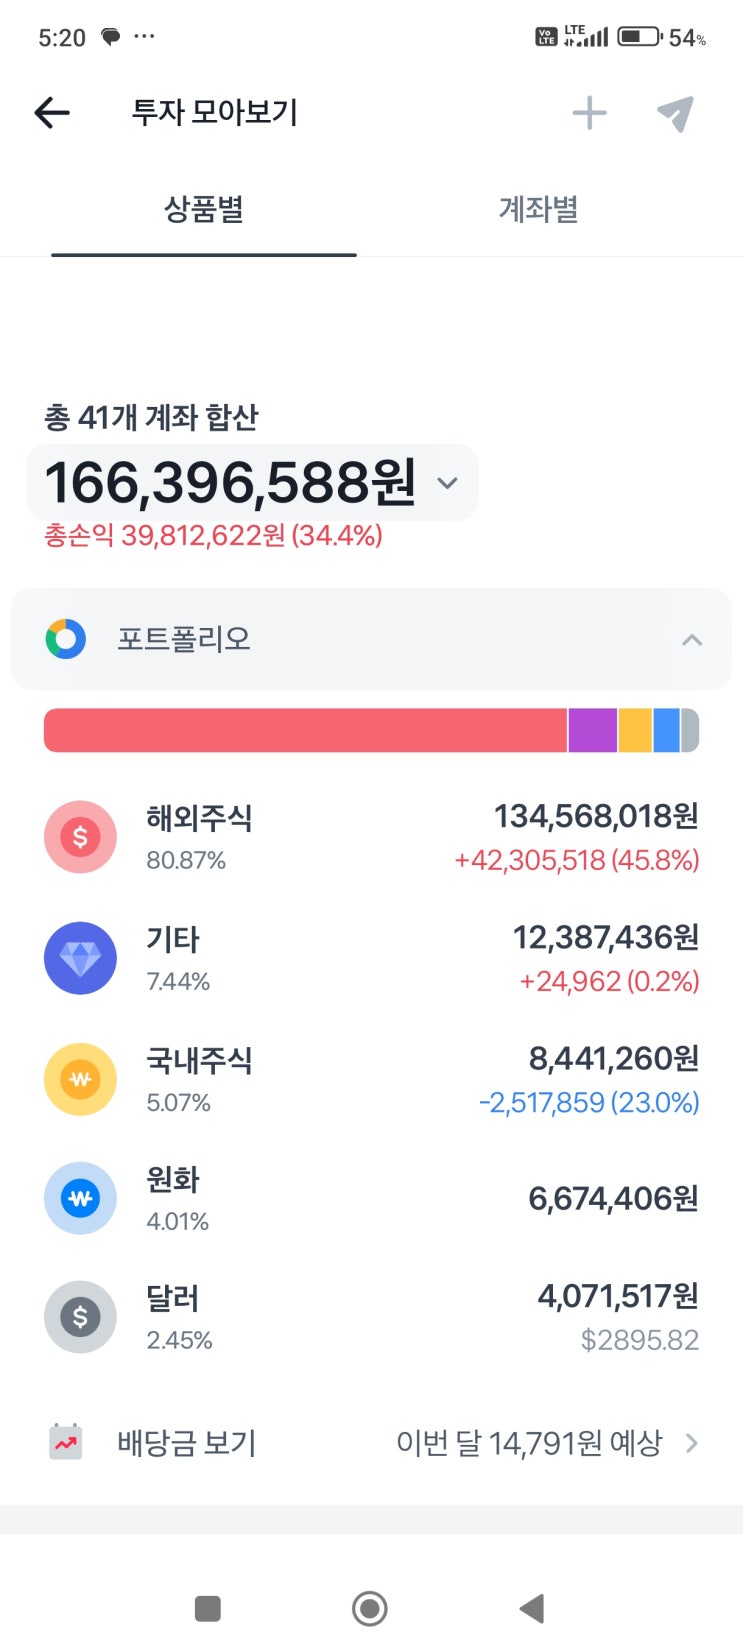Tap the paper plane share icon

click(x=675, y=114)
